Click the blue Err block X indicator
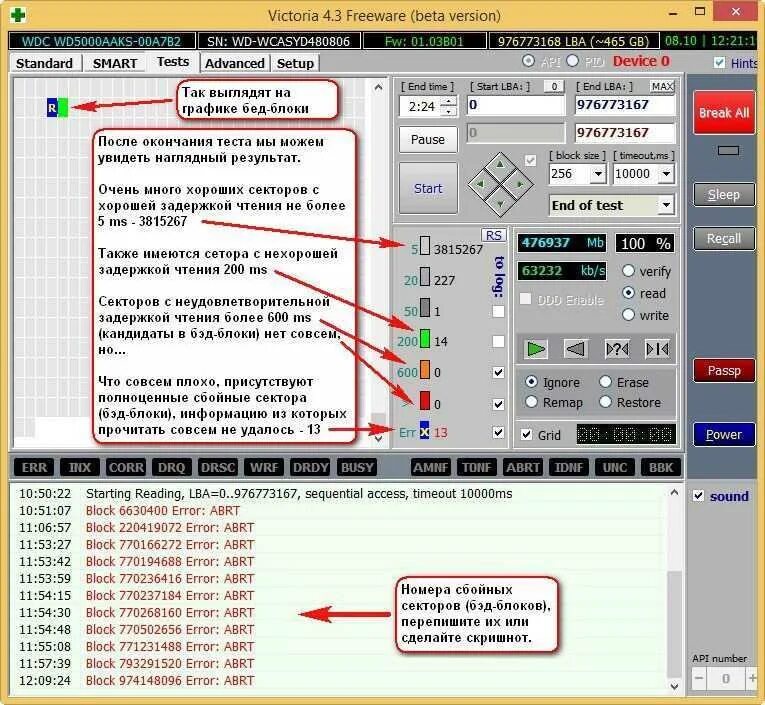 pyautogui.click(x=424, y=431)
